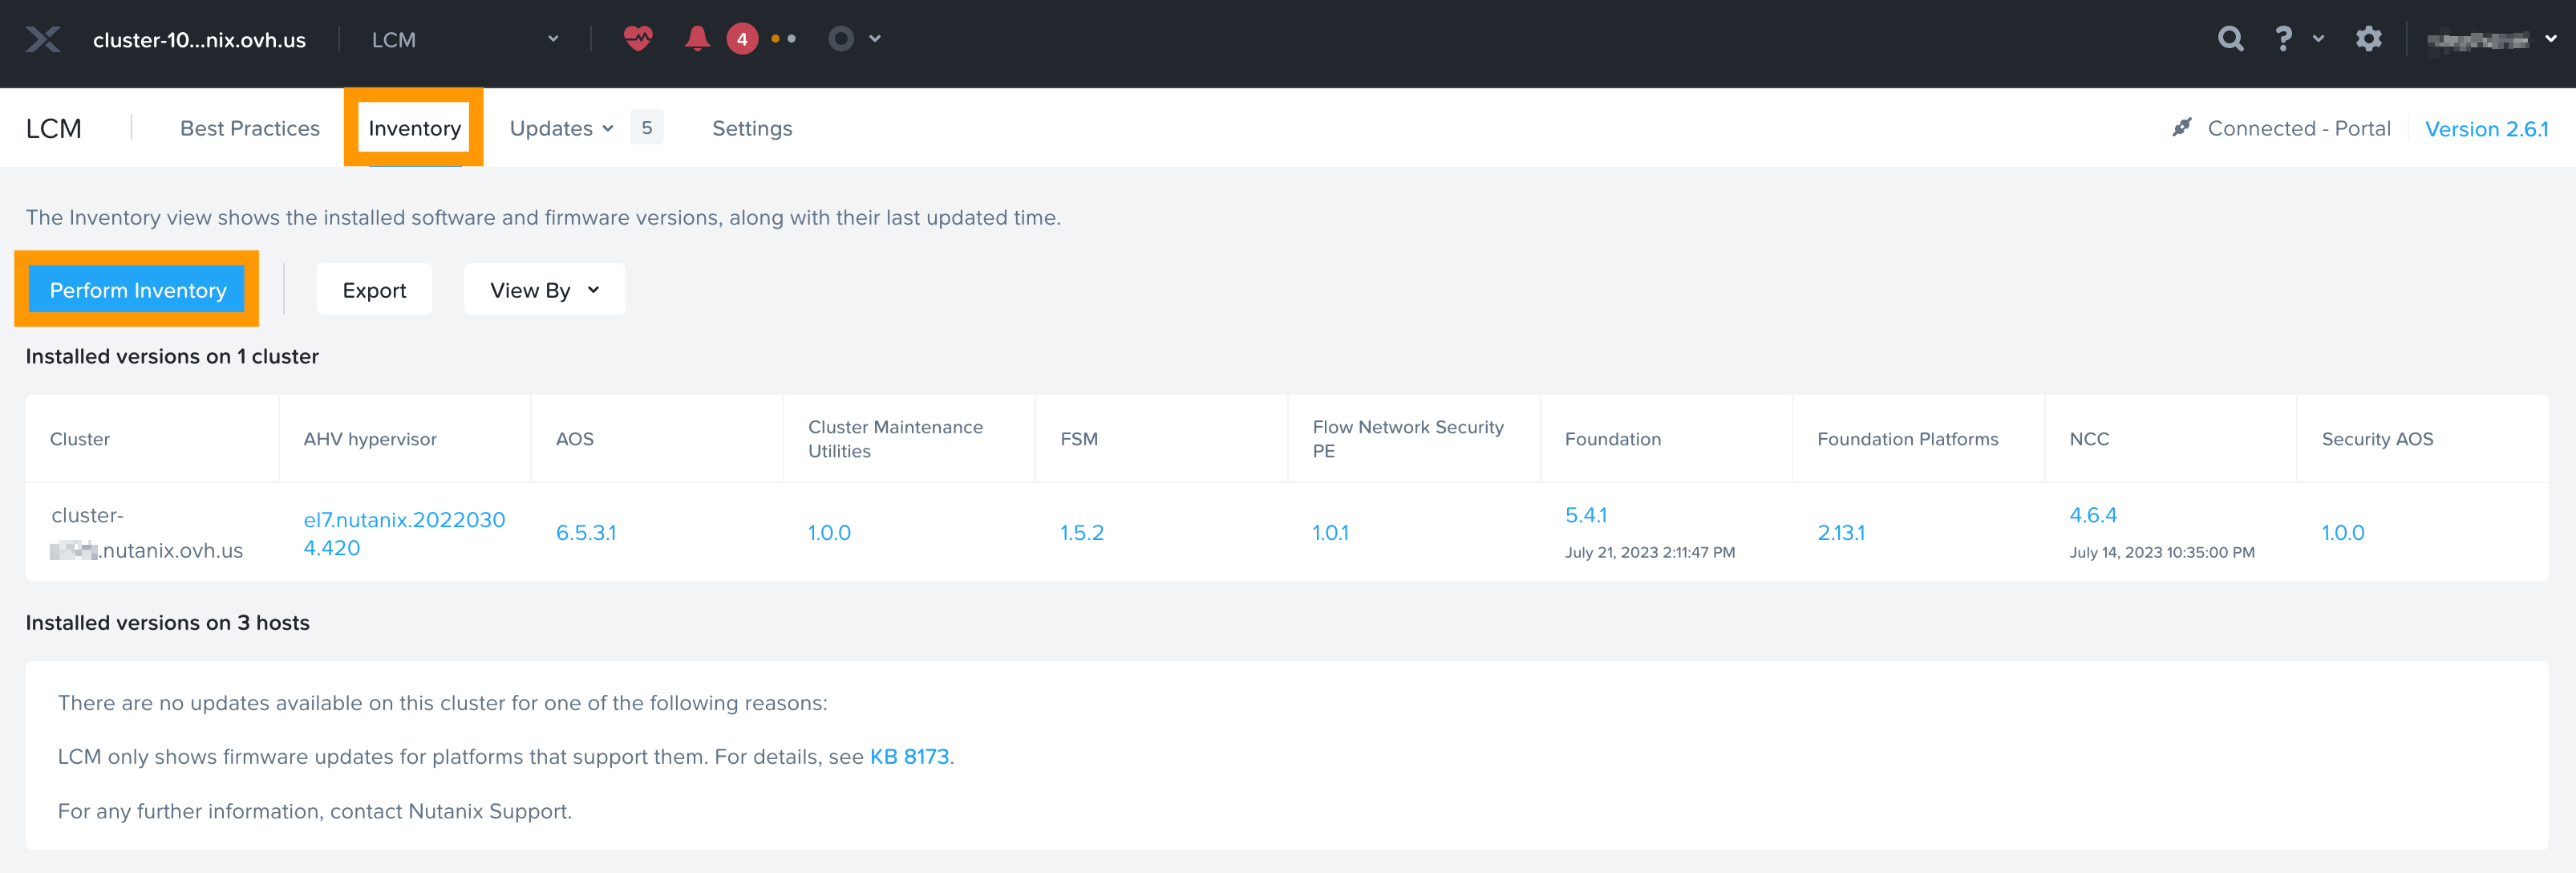This screenshot has width=2576, height=873.
Task: Click the July 21, 2023 2:11:47 PM timestamp
Action: click(x=1650, y=552)
